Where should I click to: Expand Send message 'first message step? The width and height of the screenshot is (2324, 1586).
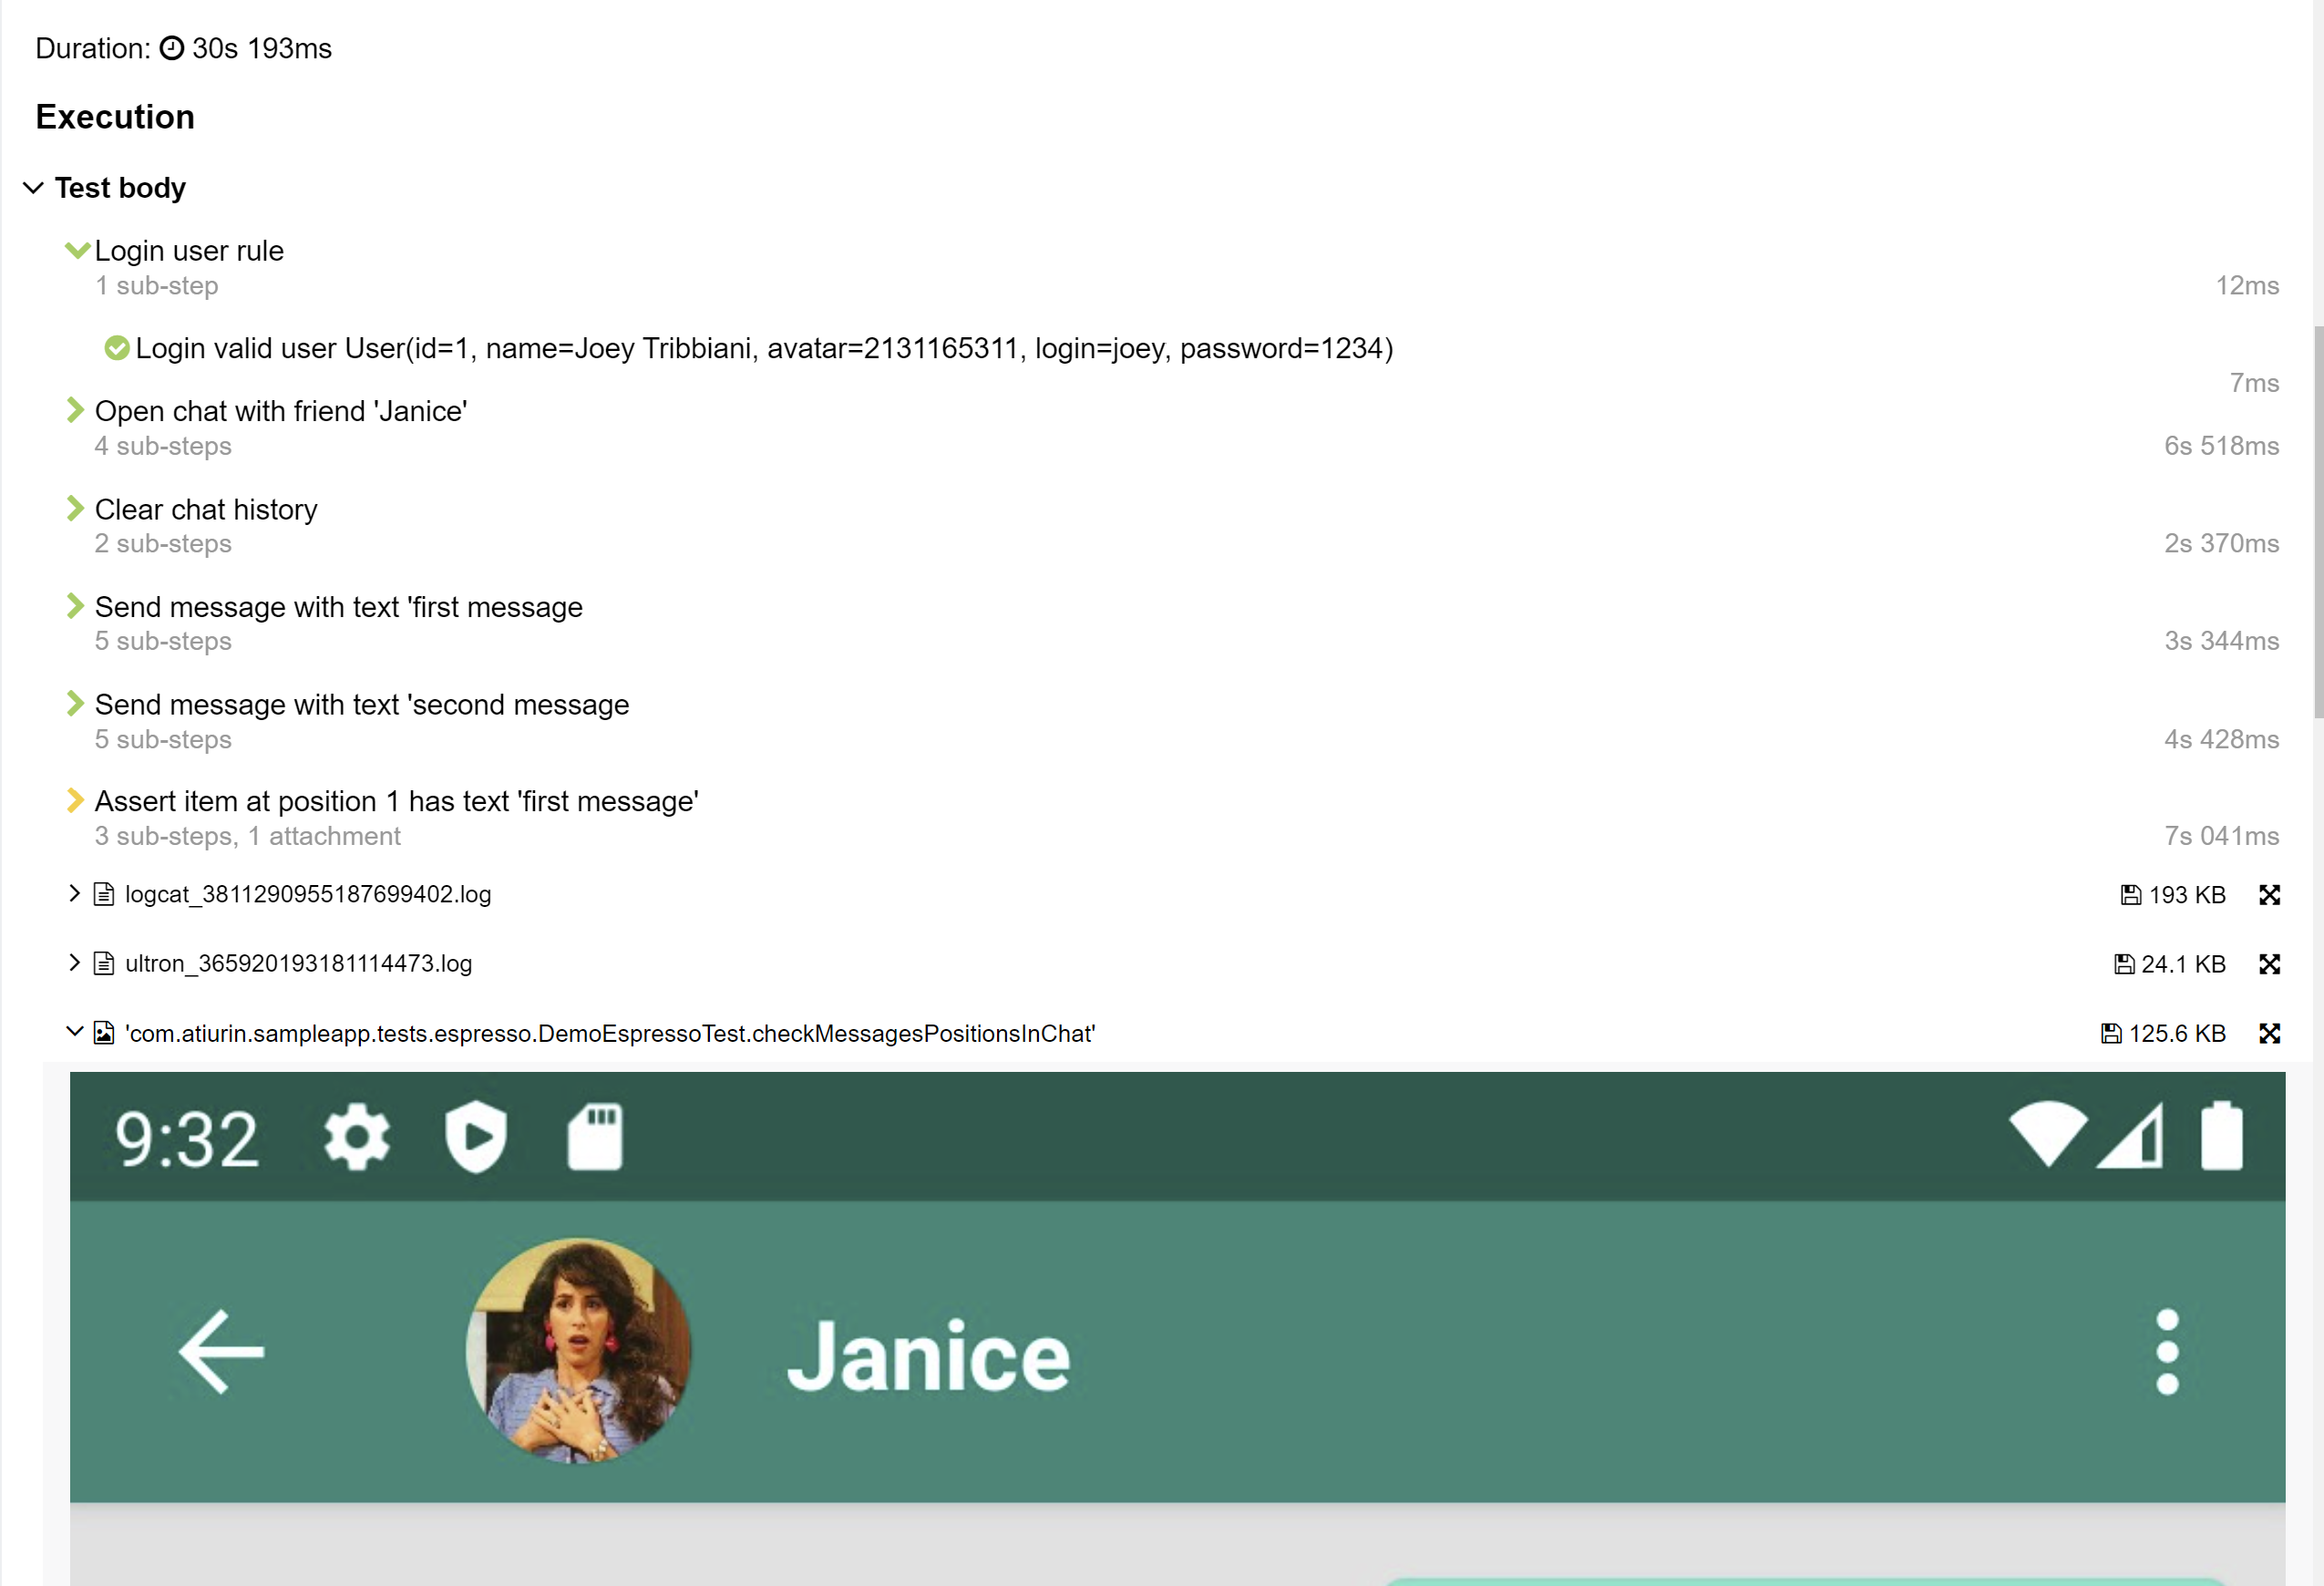(75, 606)
